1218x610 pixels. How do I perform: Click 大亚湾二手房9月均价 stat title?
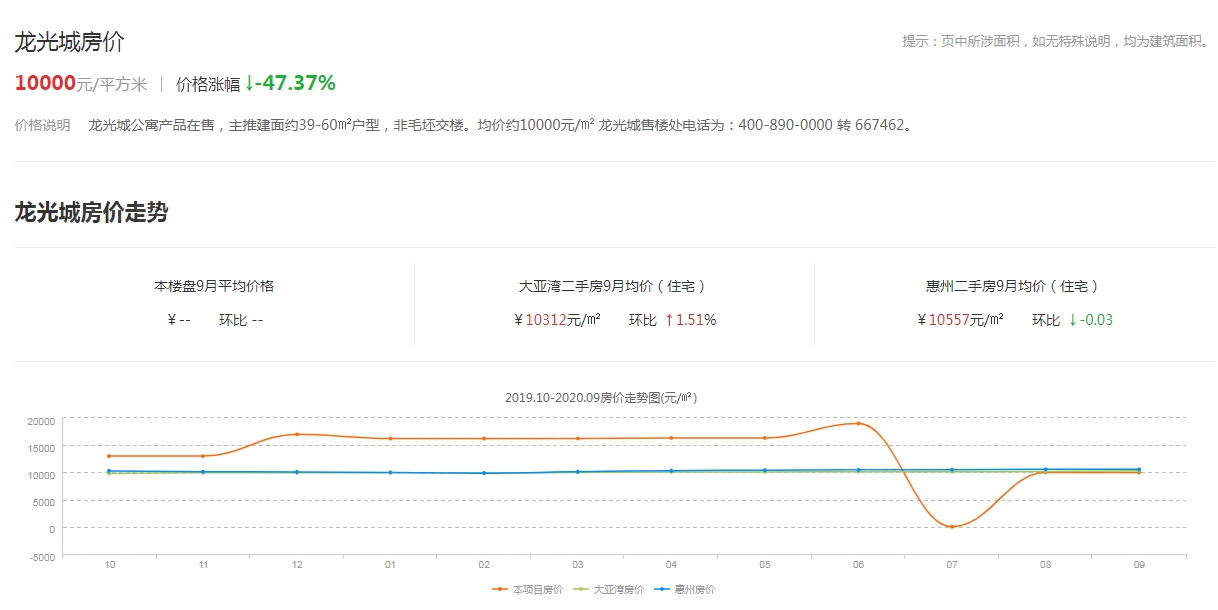click(x=614, y=286)
